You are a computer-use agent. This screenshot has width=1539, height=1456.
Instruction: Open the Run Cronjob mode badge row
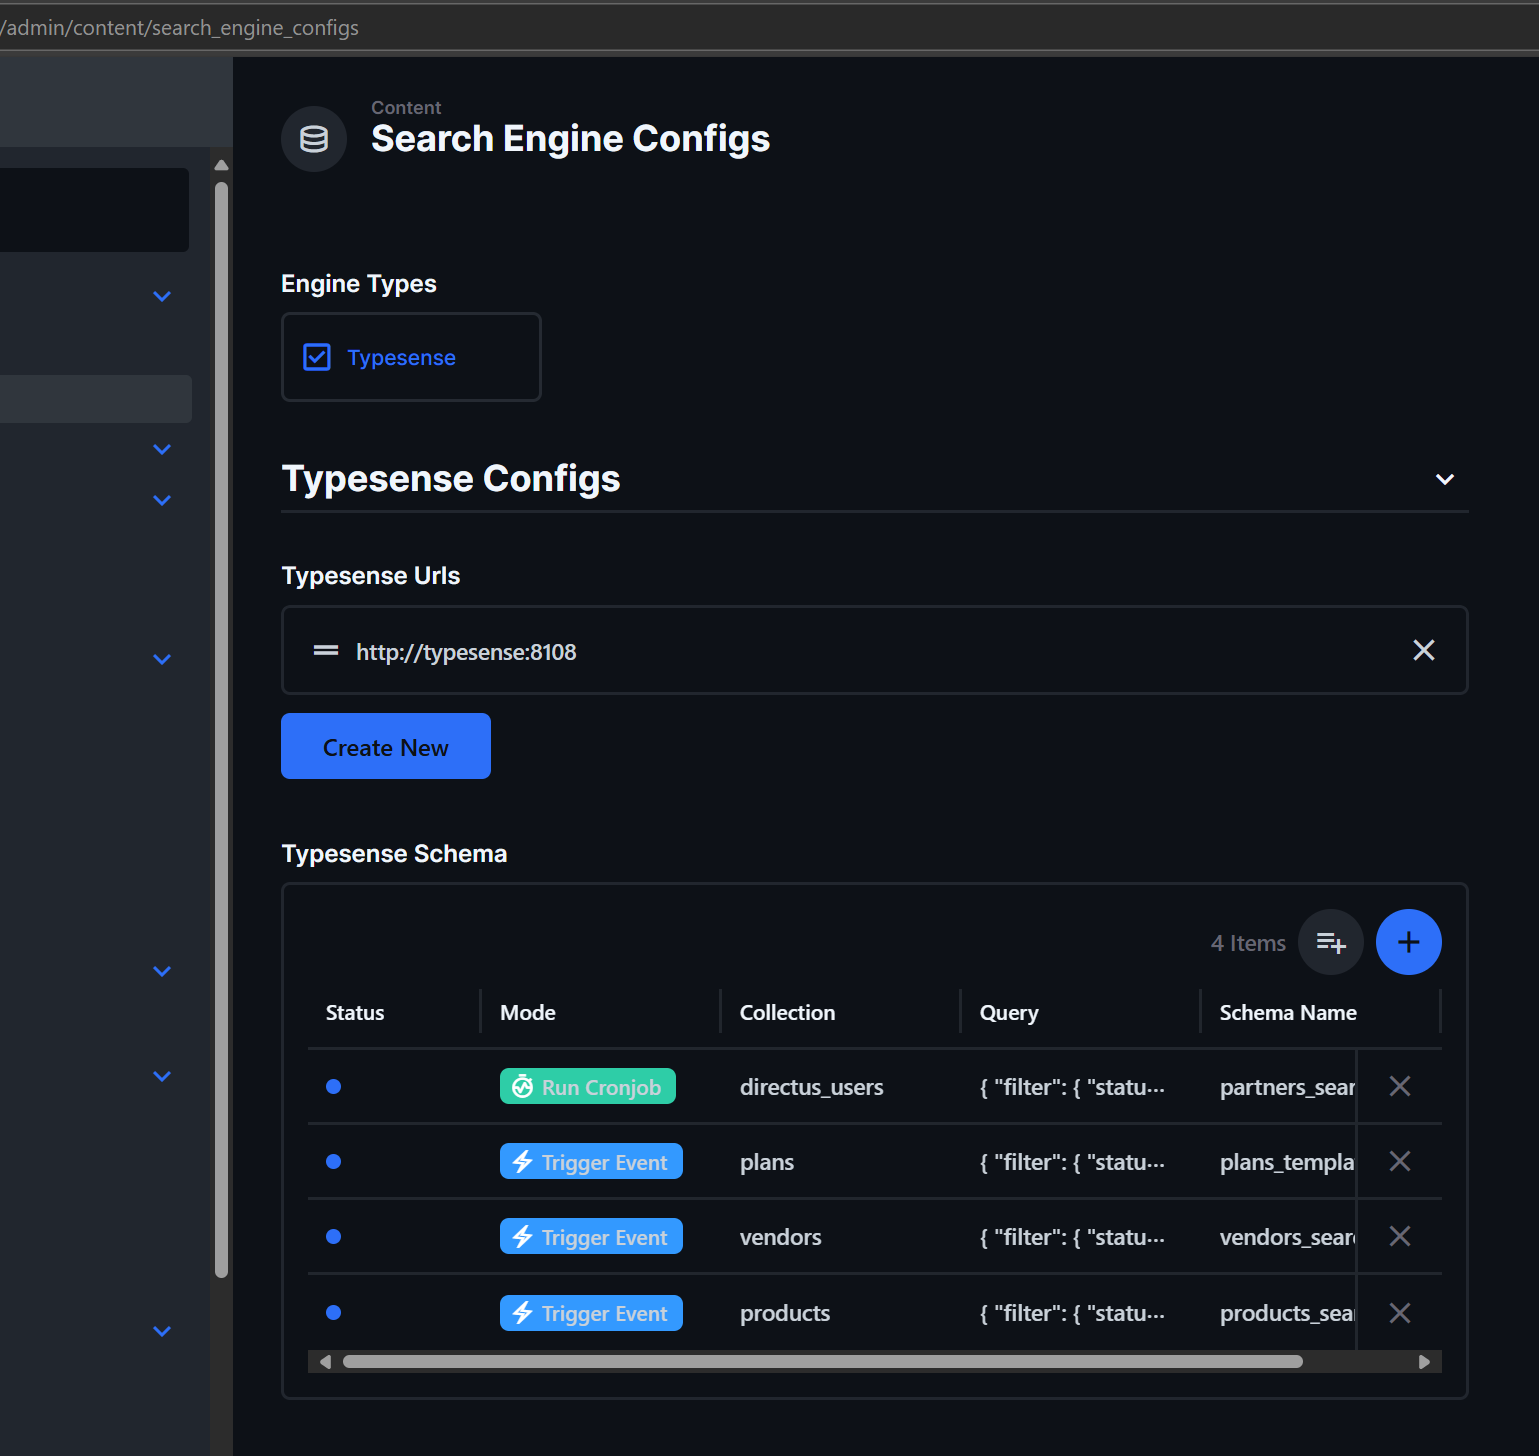point(588,1087)
